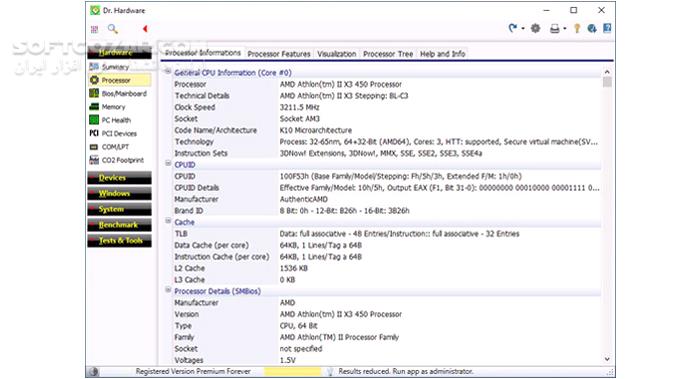700x379 pixels.
Task: Click the Memory module icon
Action: click(94, 107)
